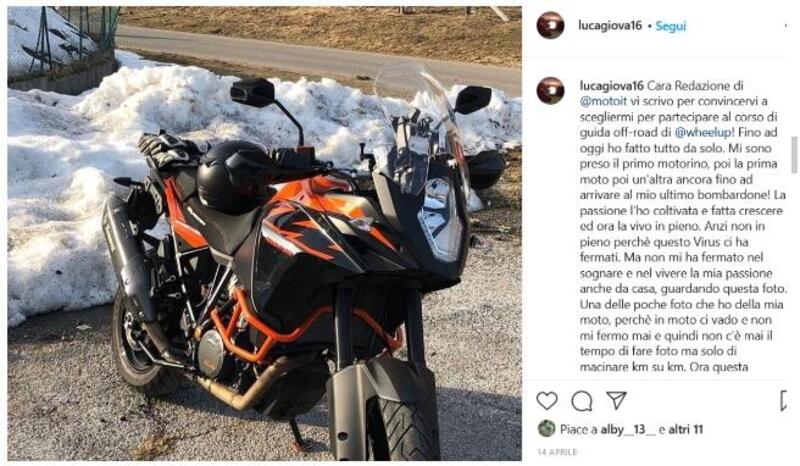Show list of altri 11 likers
The width and height of the screenshot is (800, 466).
[686, 430]
